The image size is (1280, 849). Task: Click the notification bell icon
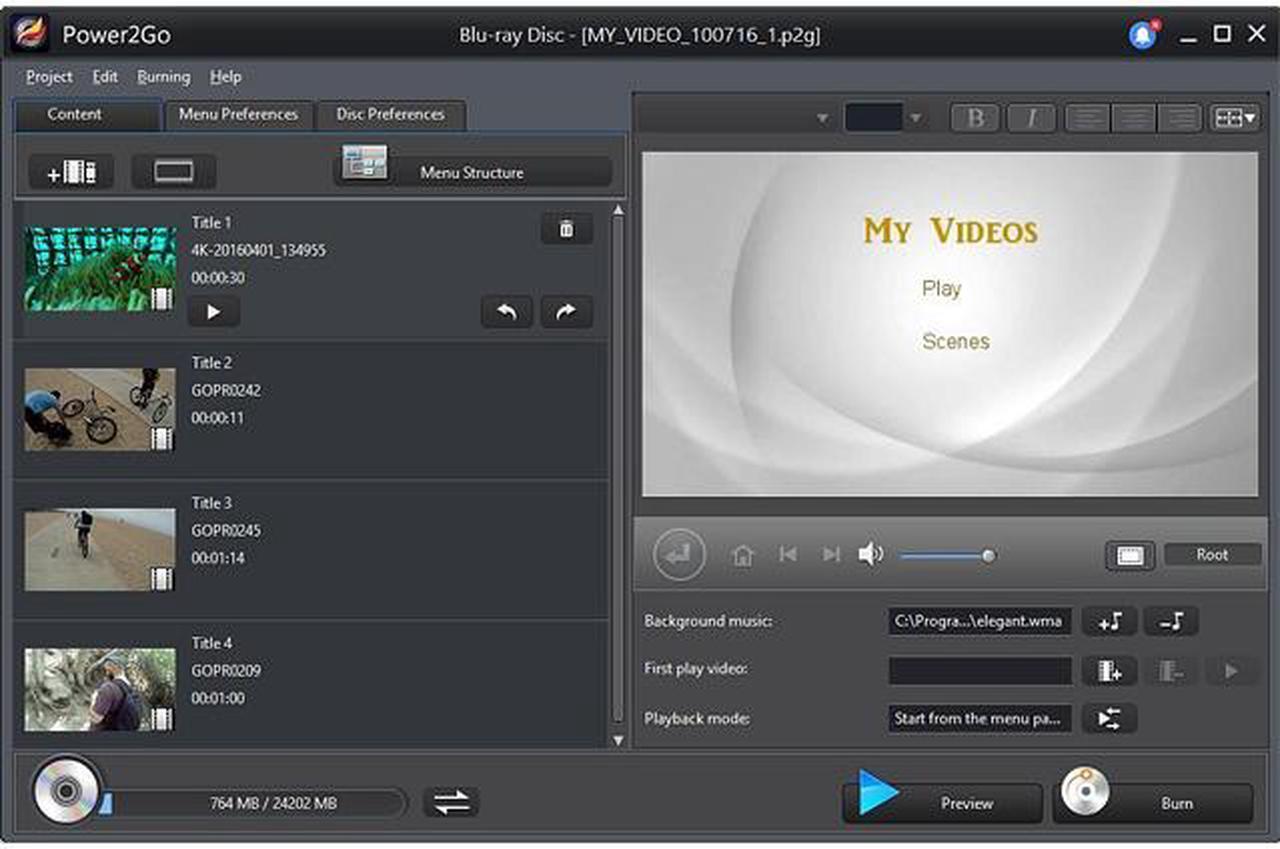pyautogui.click(x=1142, y=35)
